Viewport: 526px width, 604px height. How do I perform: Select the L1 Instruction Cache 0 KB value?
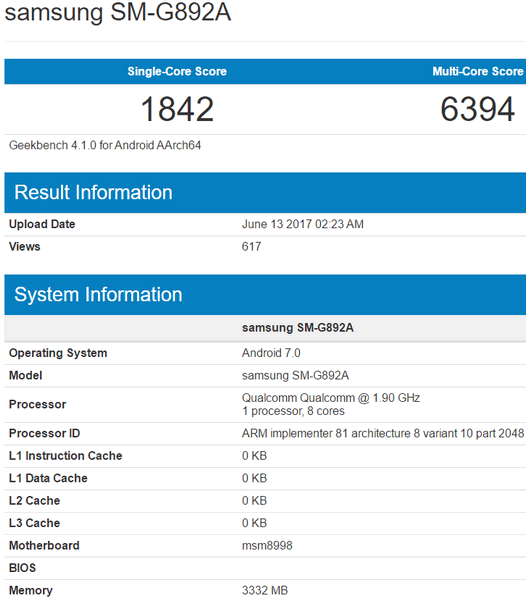254,456
